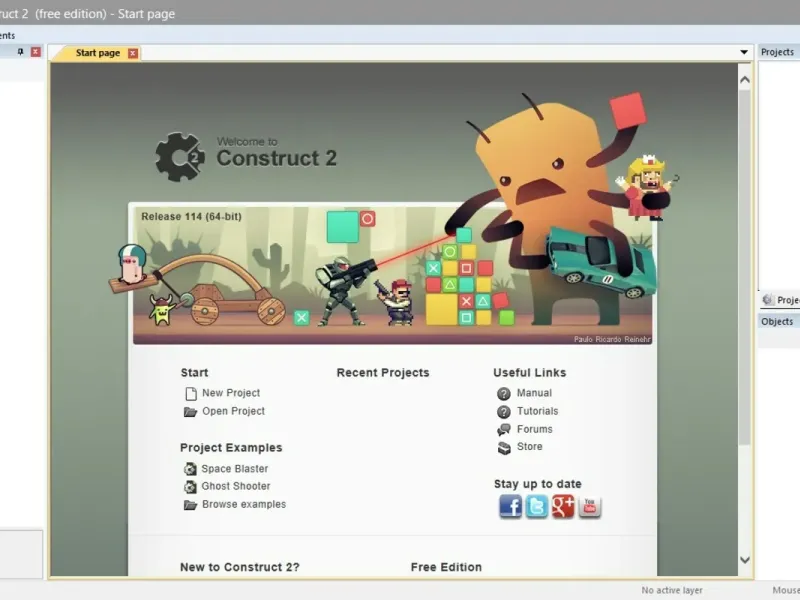Open the Space Blaster example
This screenshot has width=800, height=600.
click(235, 469)
